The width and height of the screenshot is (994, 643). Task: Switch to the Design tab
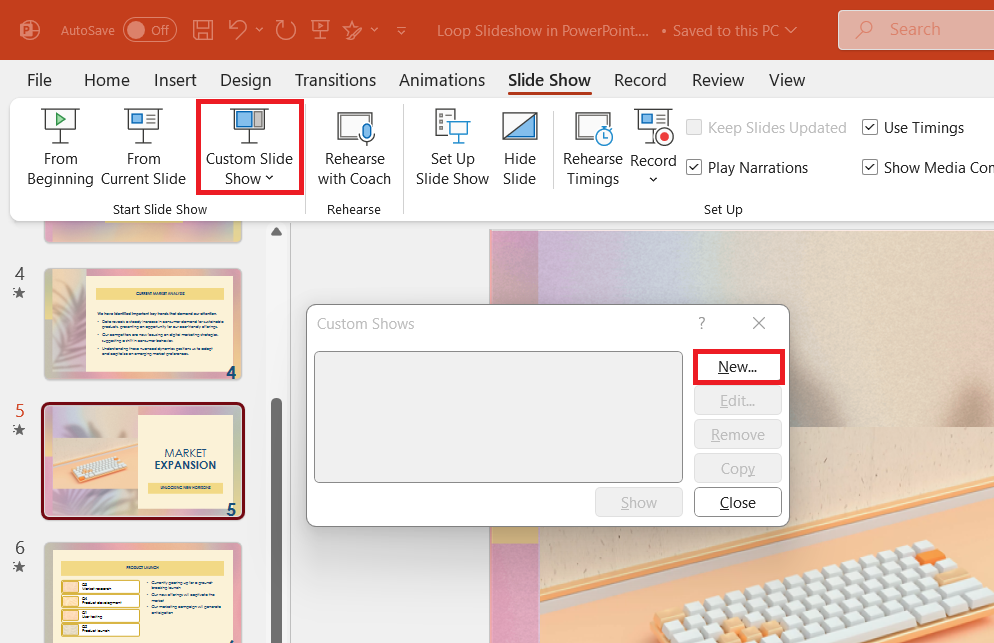(245, 80)
